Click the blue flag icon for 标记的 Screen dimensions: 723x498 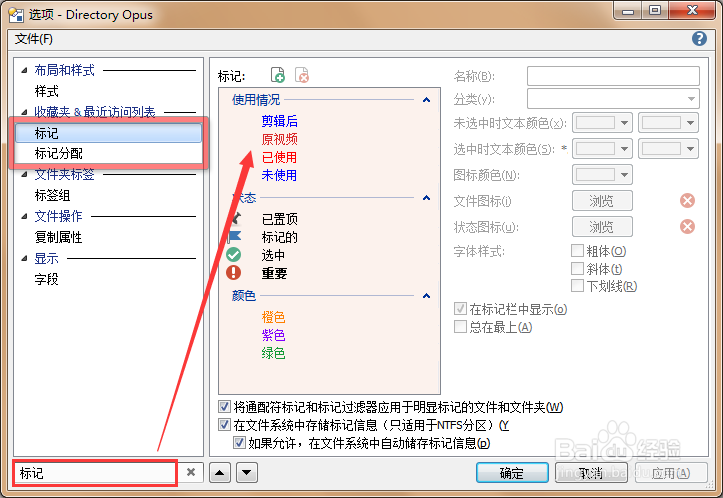click(235, 237)
